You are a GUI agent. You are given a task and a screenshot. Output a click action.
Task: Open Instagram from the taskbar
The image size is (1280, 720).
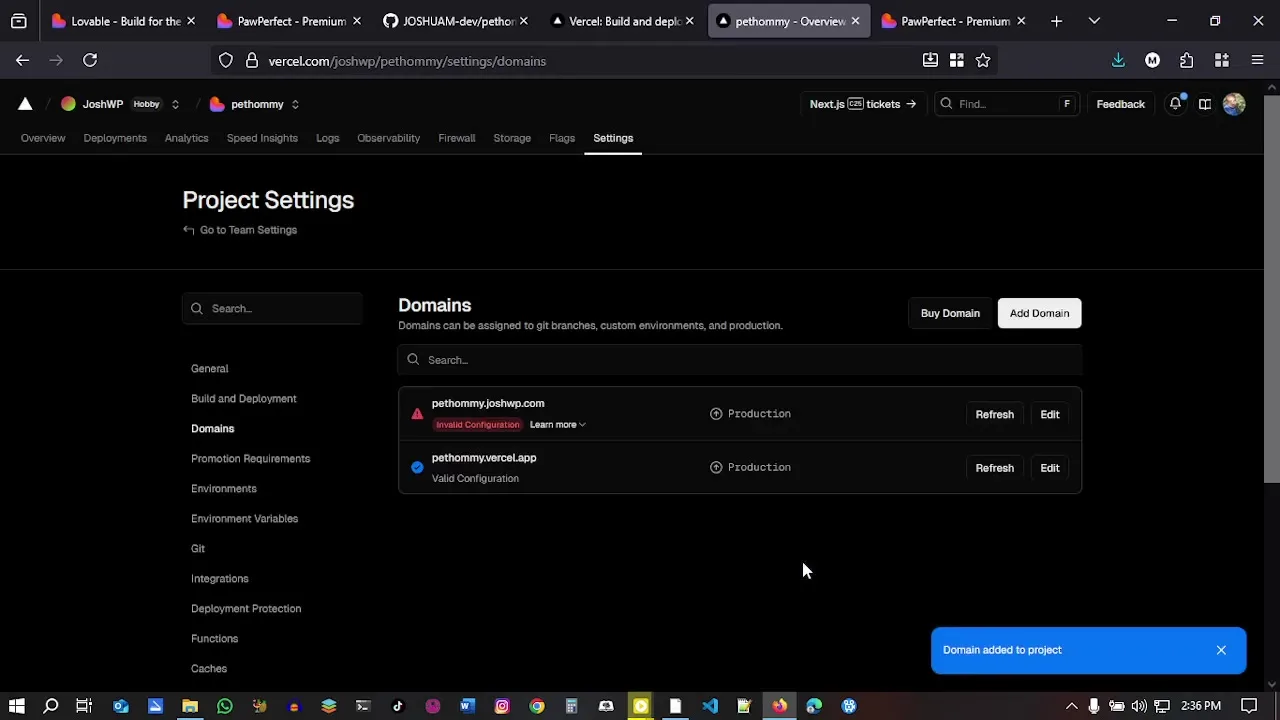502,706
